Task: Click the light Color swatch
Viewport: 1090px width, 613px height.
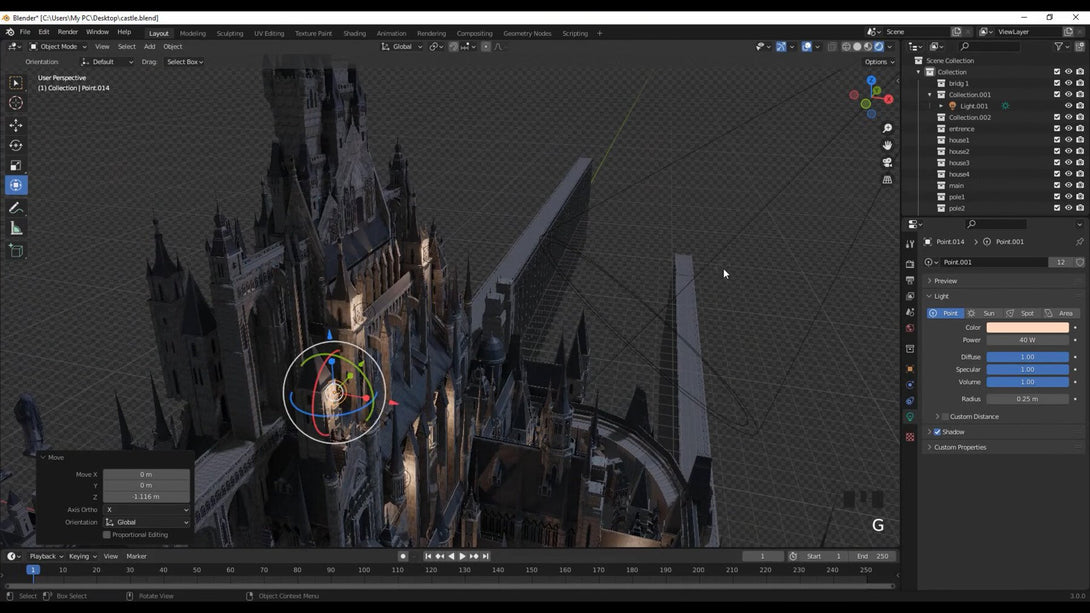Action: pyautogui.click(x=1027, y=327)
